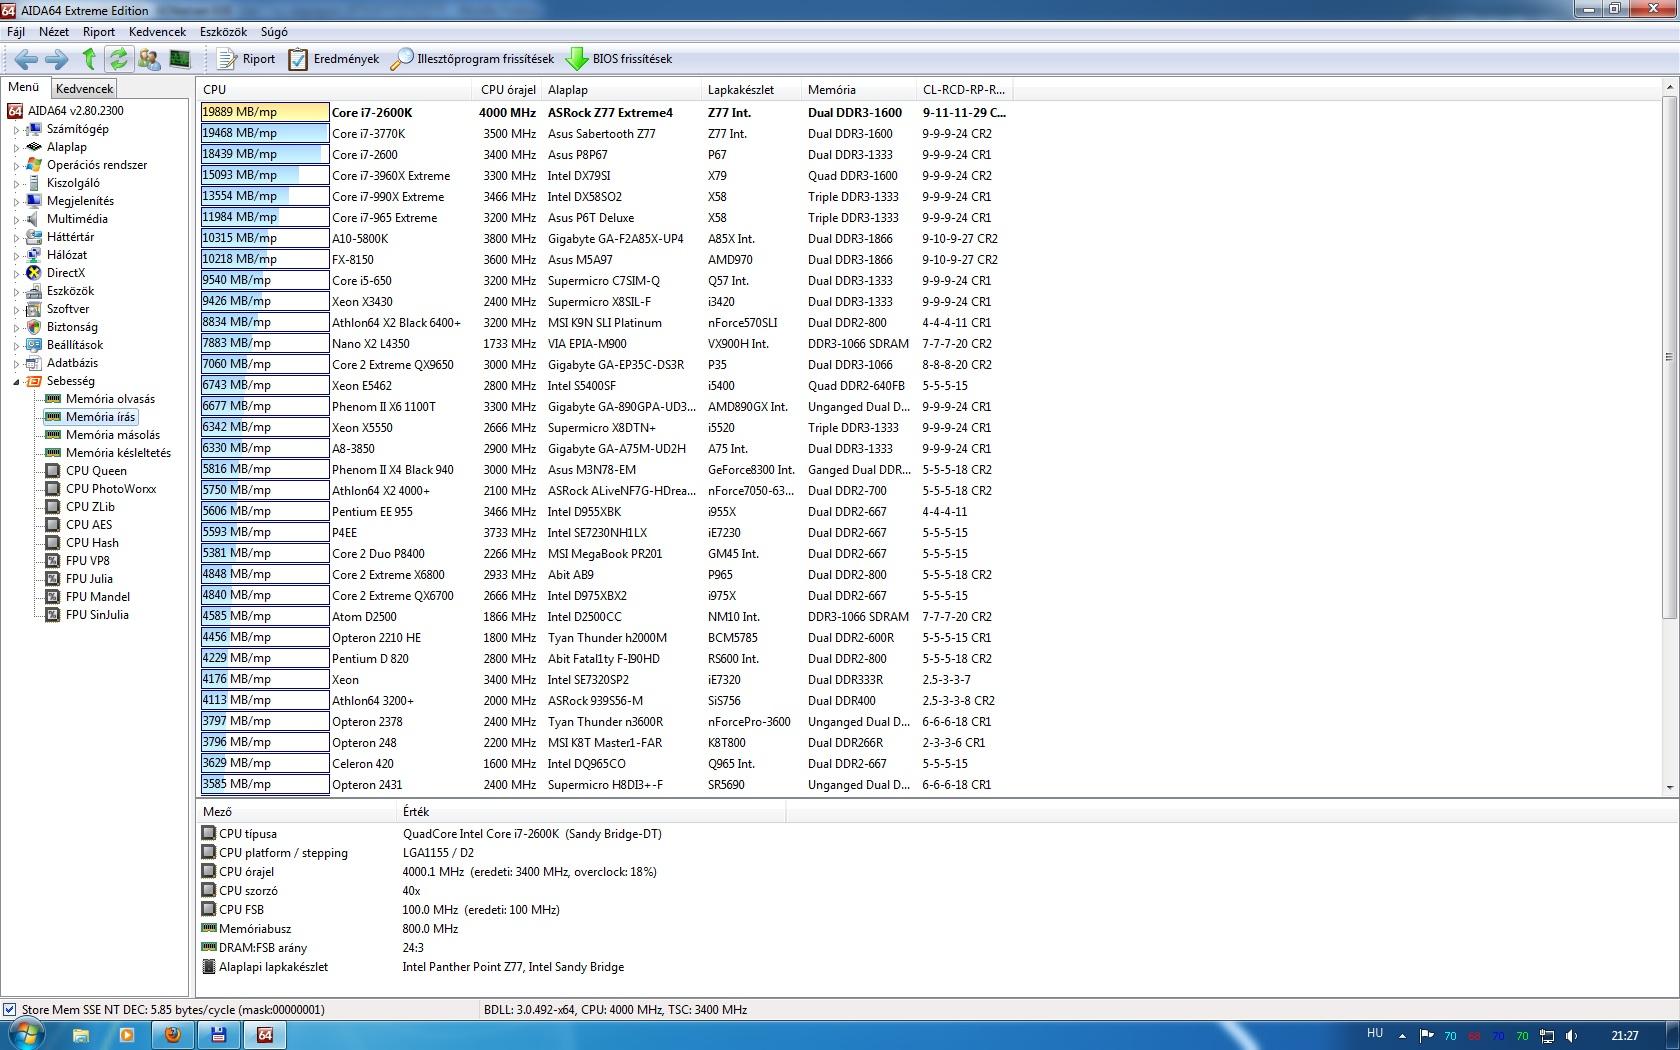The image size is (1680, 1050).
Task: Select the CPU PhotoWorxx benchmark
Action: [111, 489]
